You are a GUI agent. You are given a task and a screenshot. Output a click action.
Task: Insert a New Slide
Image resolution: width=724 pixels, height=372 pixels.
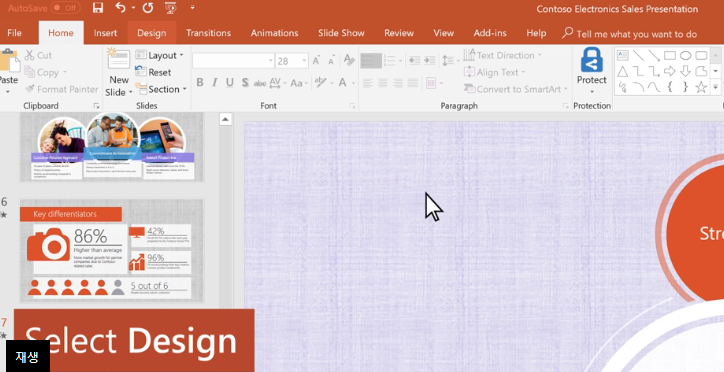(x=119, y=72)
